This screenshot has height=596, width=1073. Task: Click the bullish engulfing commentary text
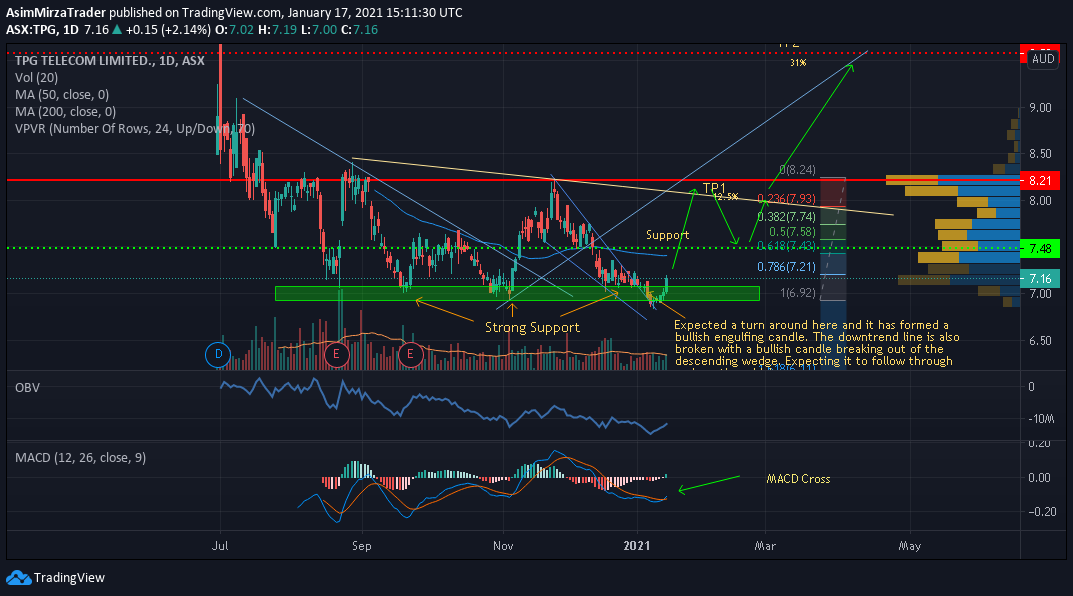pos(816,344)
